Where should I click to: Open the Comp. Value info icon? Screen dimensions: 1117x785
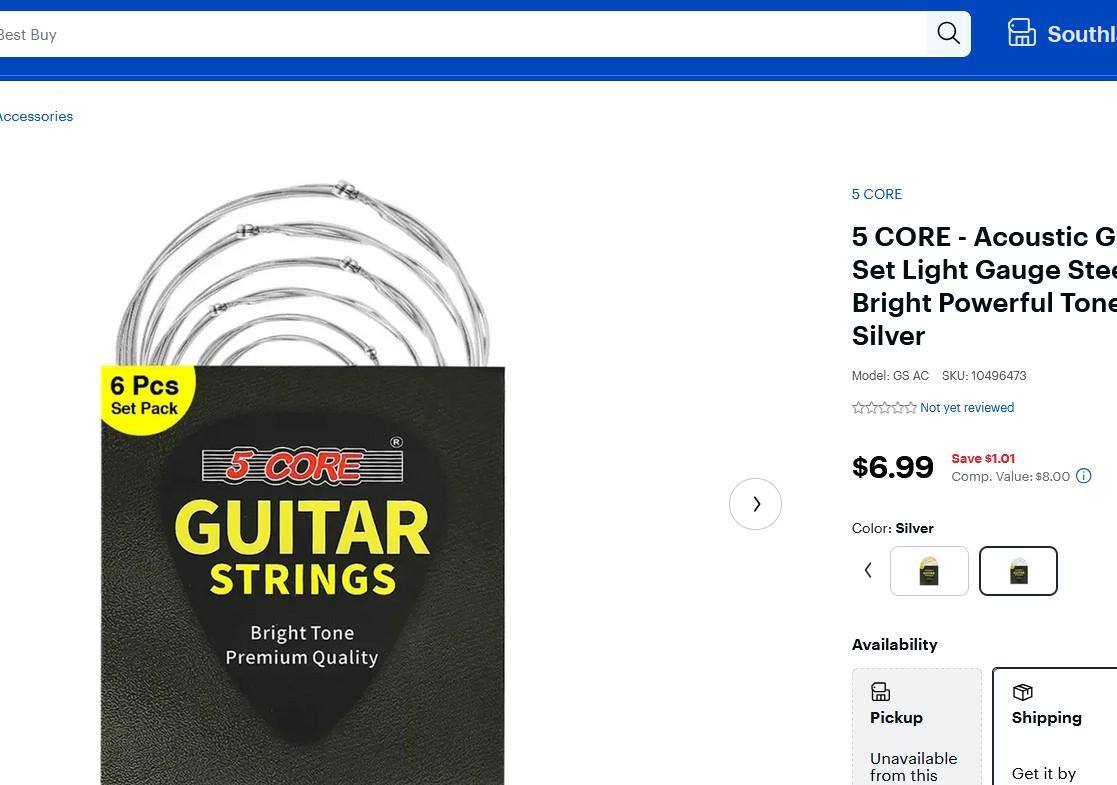click(1083, 476)
